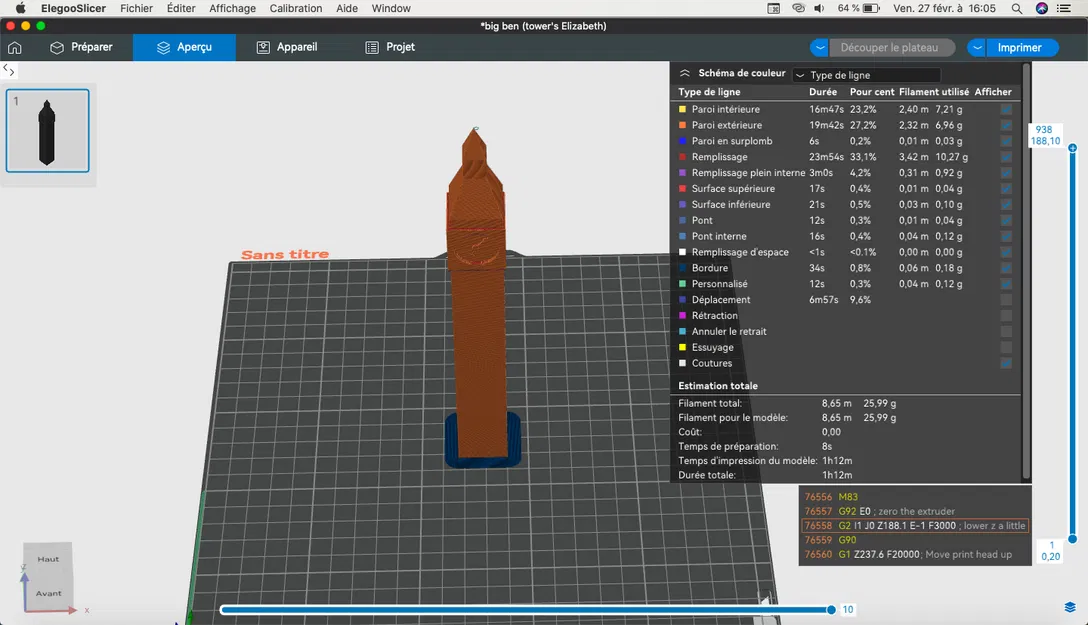
Task: Collapse the Schéma de couleur panel
Action: (685, 73)
